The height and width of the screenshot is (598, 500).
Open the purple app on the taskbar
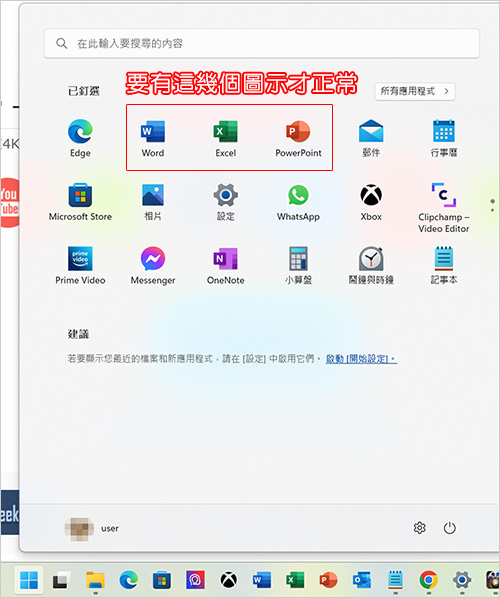[195, 580]
